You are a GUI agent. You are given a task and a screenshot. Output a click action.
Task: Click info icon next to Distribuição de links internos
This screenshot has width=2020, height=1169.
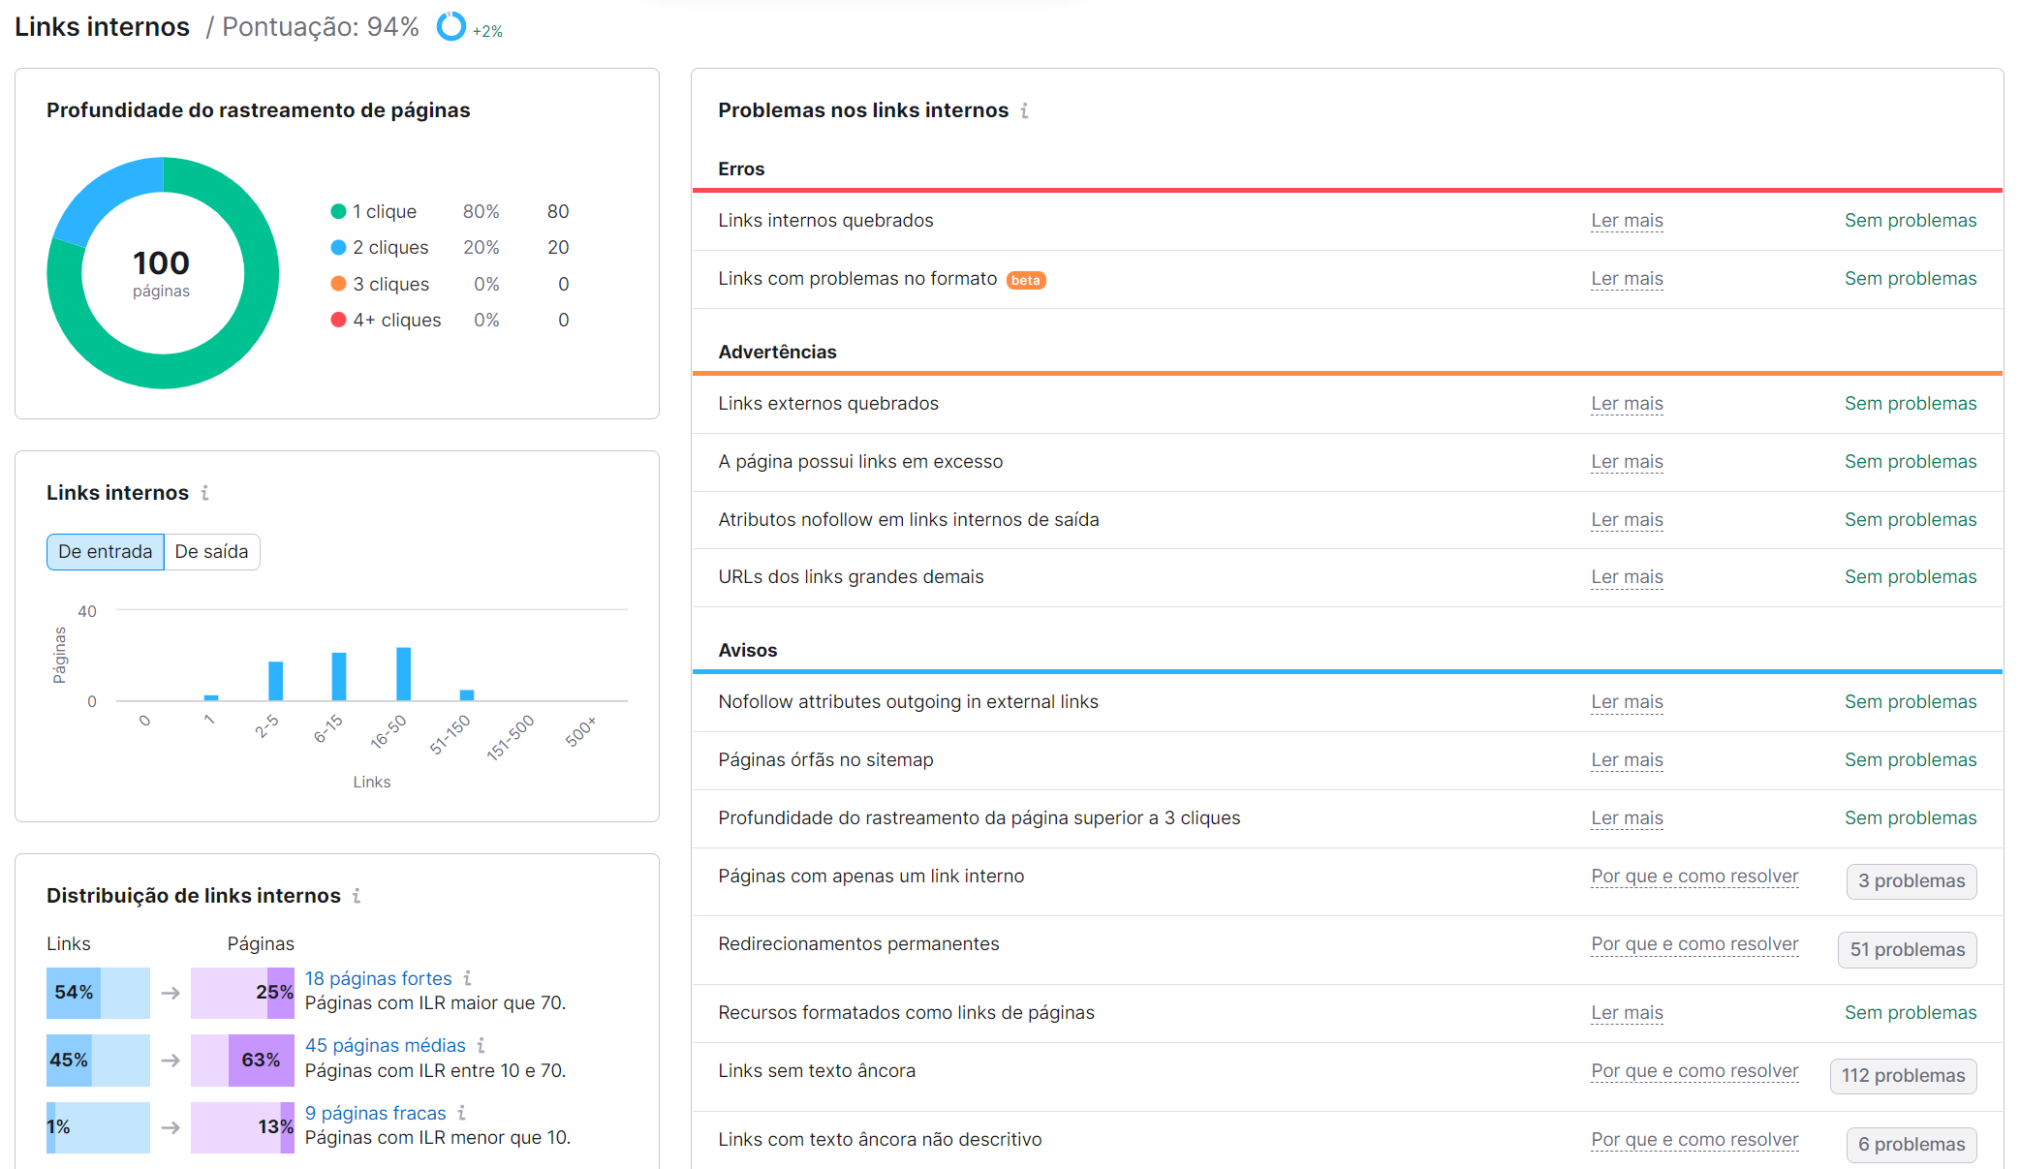tap(357, 896)
